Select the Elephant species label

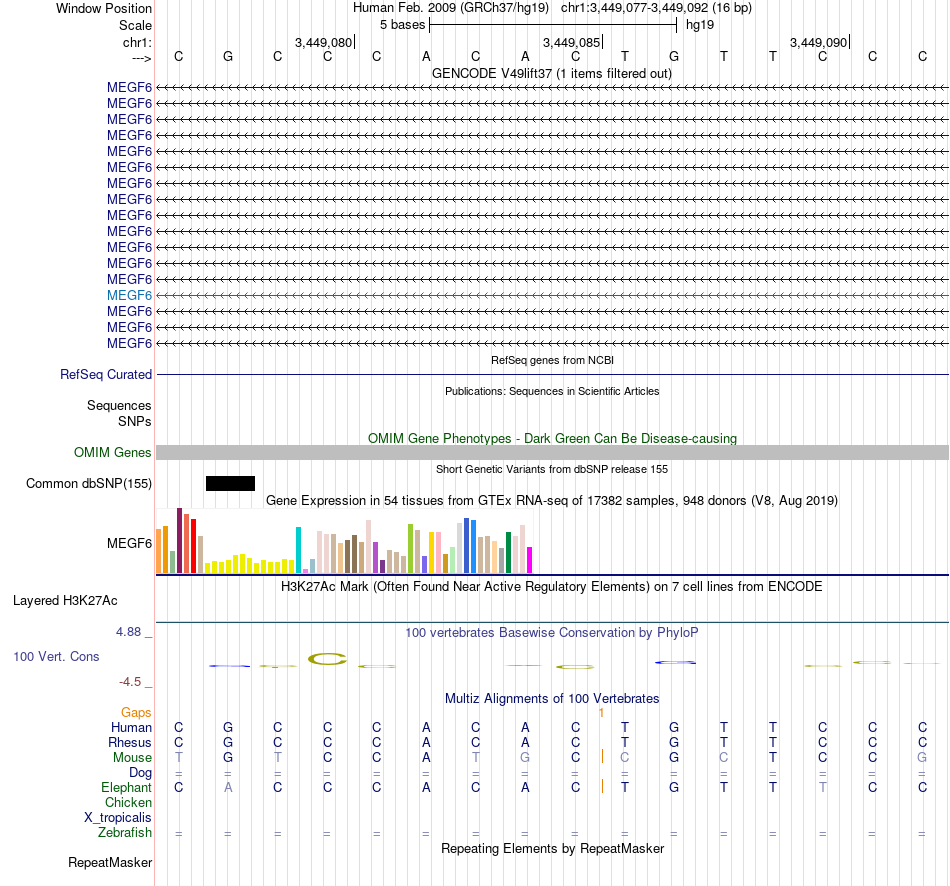pyautogui.click(x=126, y=787)
